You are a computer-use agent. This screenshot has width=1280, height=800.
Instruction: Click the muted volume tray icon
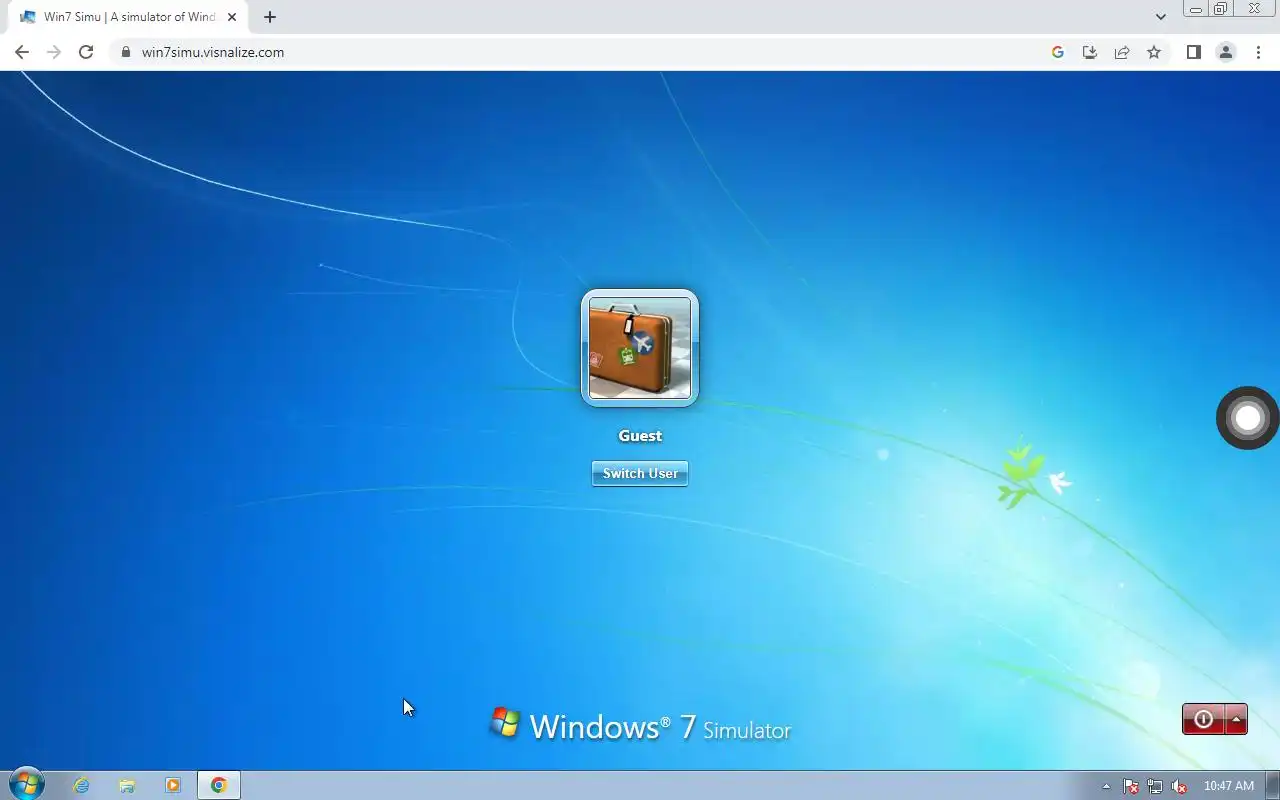[1179, 786]
